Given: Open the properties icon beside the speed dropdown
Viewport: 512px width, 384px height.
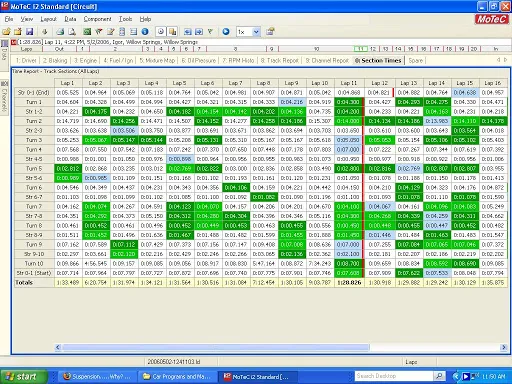Looking at the screenshot, I should pyautogui.click(x=270, y=32).
